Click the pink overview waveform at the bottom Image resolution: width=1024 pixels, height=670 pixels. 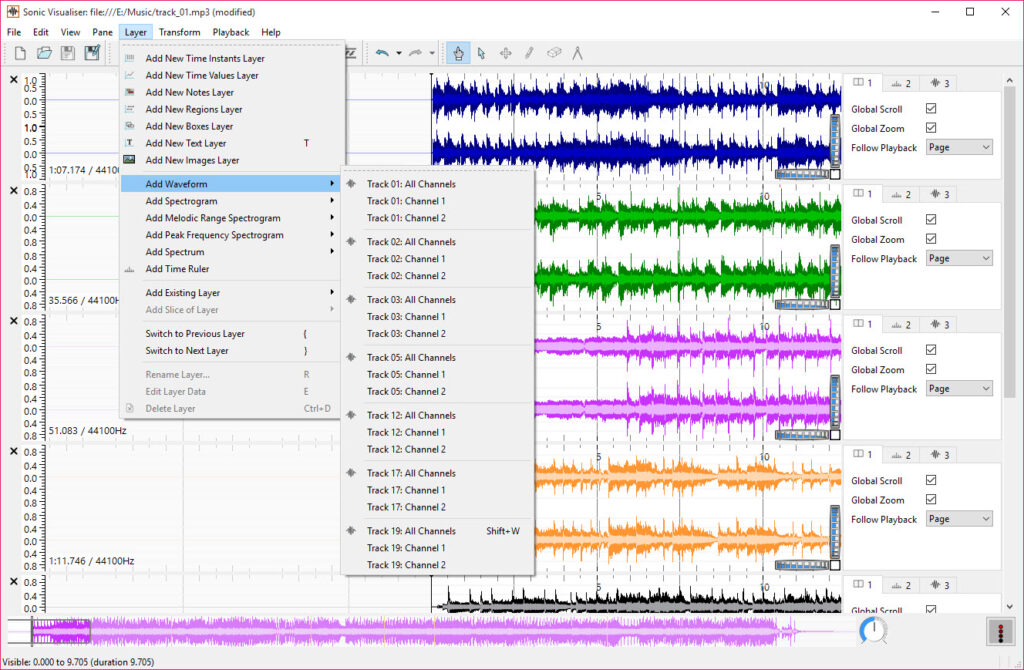pyautogui.click(x=431, y=632)
